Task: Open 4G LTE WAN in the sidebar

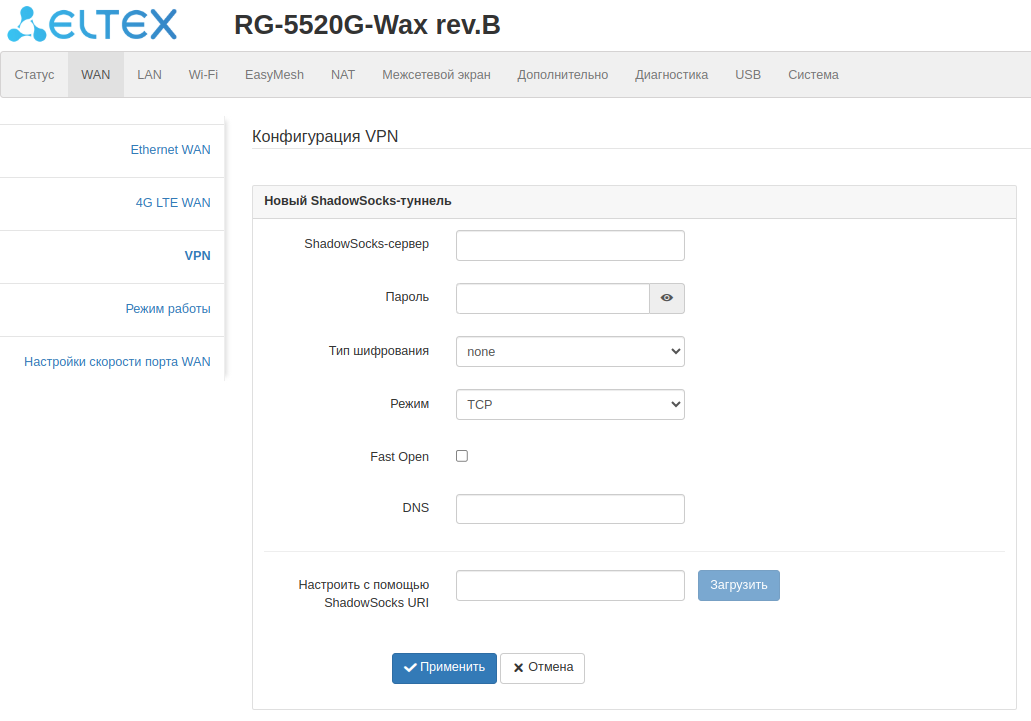Action: coord(173,203)
